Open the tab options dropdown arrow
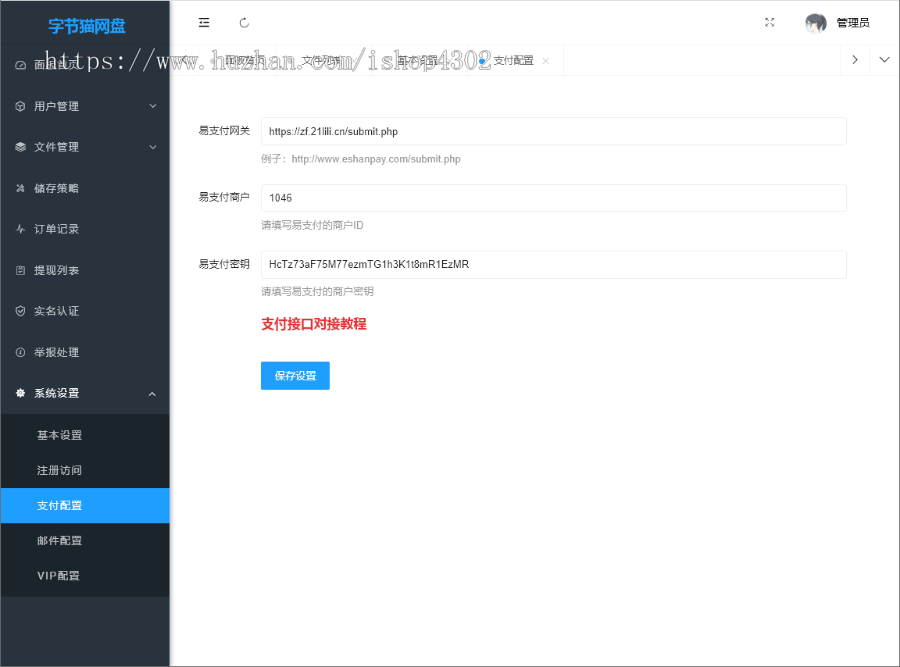 [x=885, y=60]
